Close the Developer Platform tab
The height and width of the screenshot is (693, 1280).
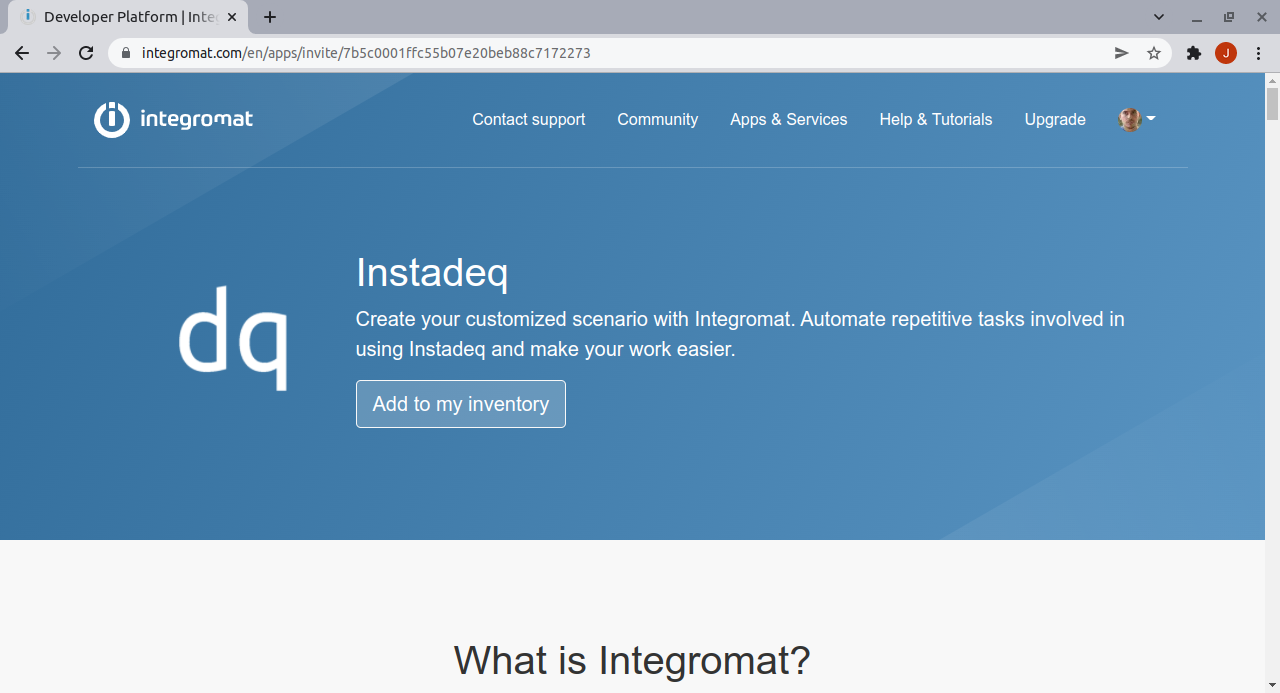click(232, 17)
